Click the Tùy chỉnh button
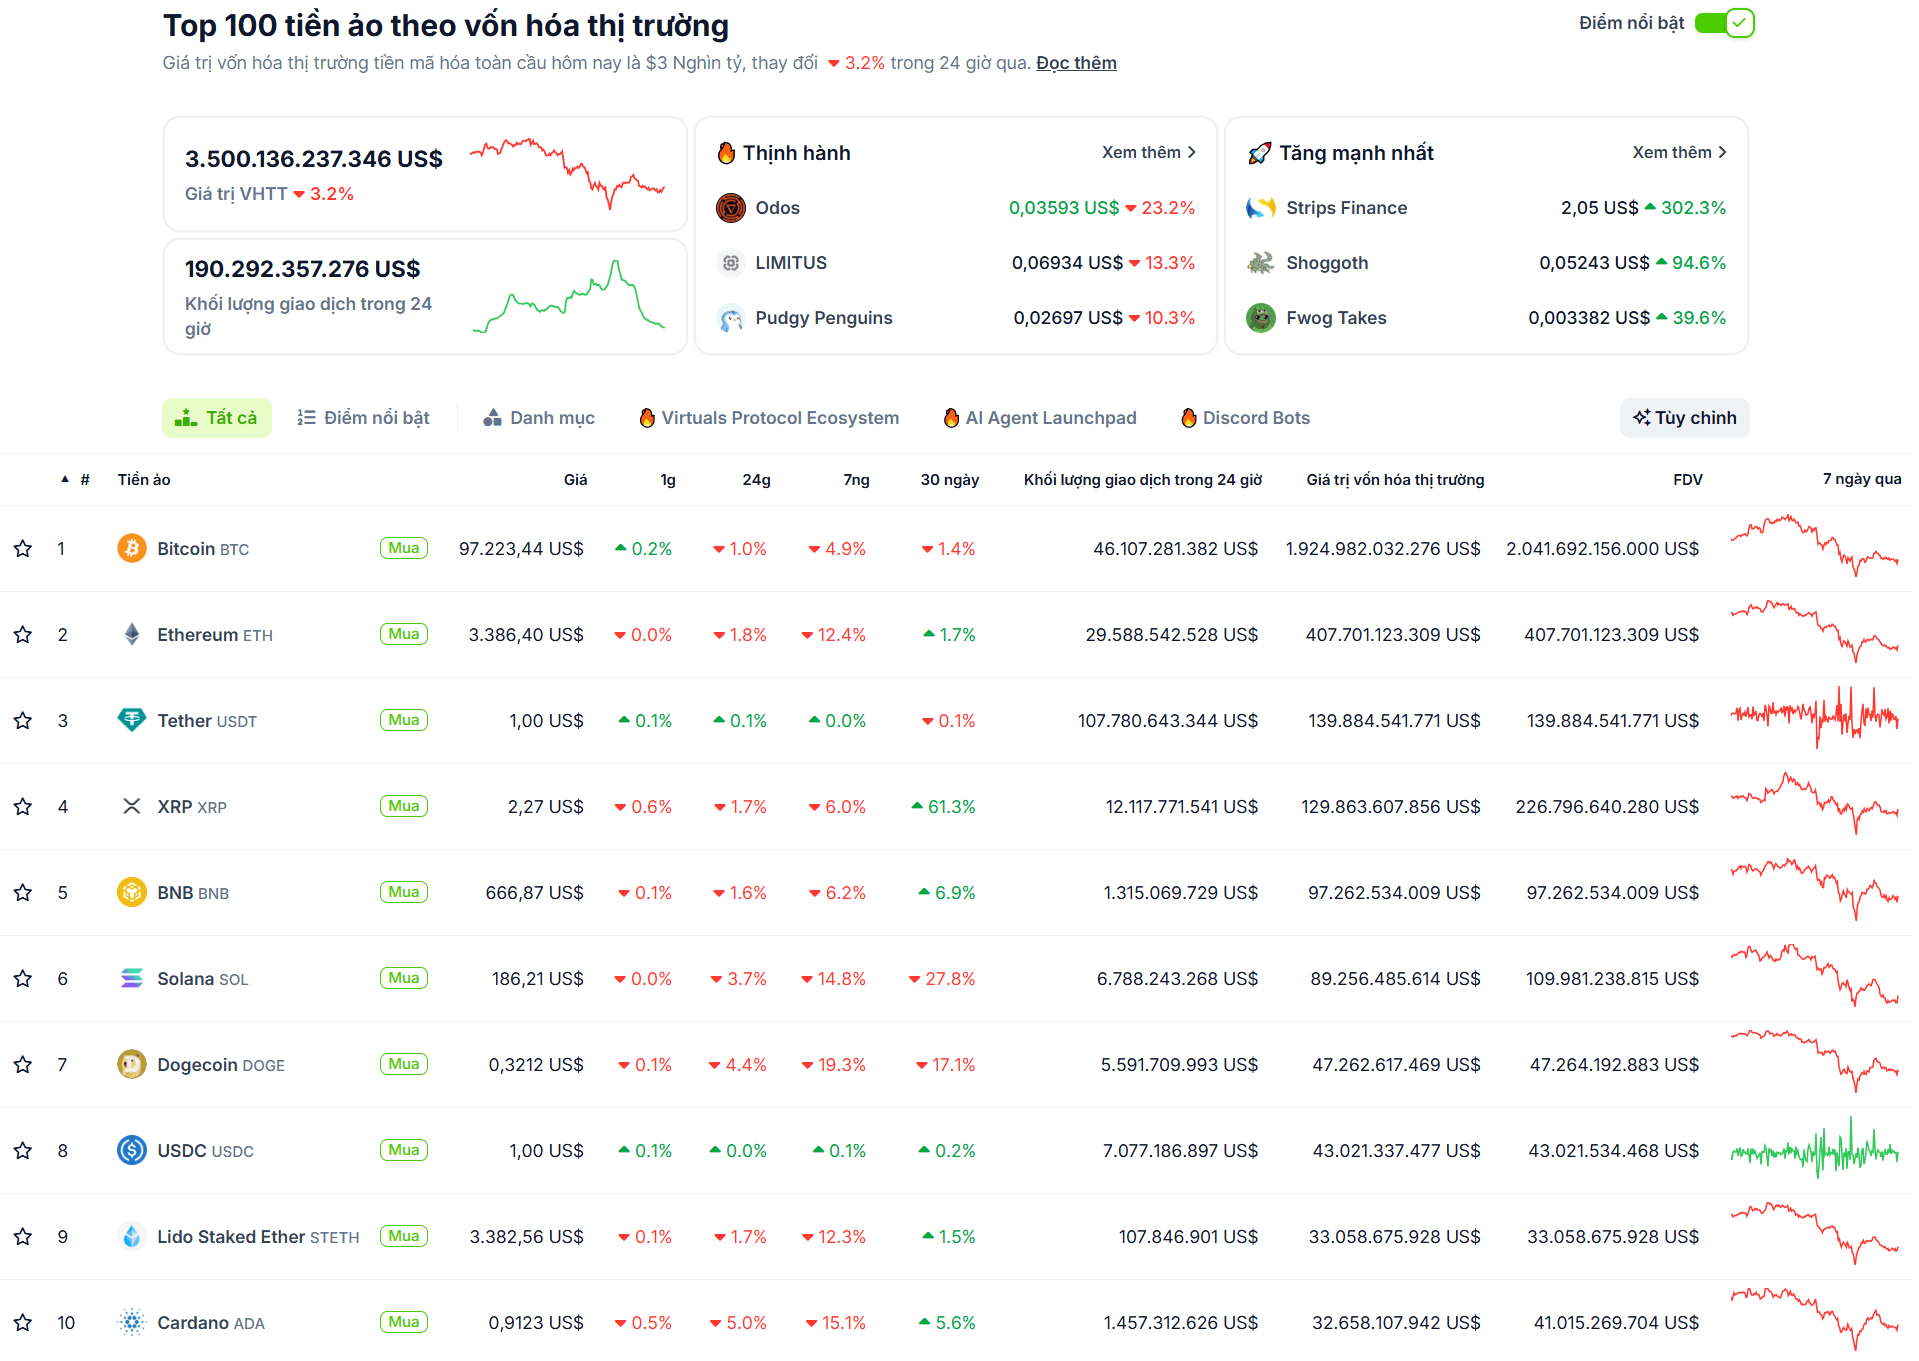Image resolution: width=1919 pixels, height=1361 pixels. 1685,418
